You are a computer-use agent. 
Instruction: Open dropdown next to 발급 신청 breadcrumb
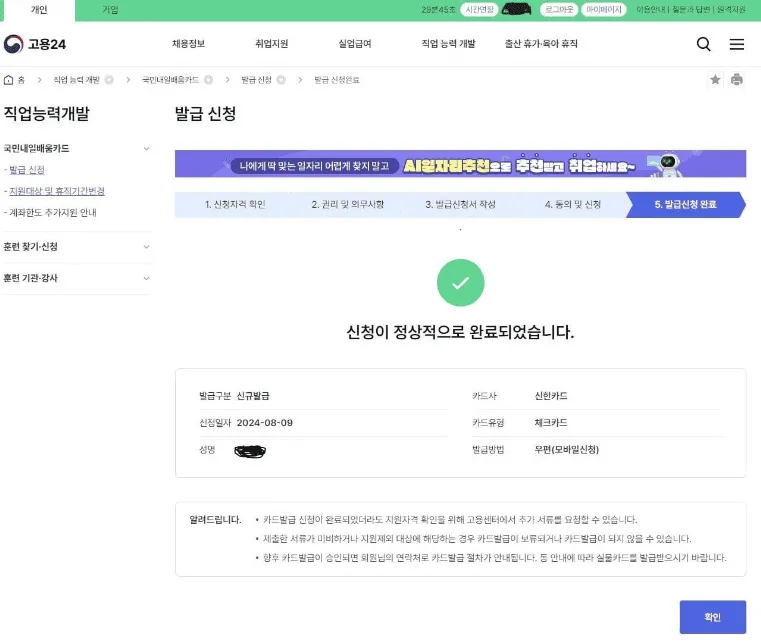[281, 80]
